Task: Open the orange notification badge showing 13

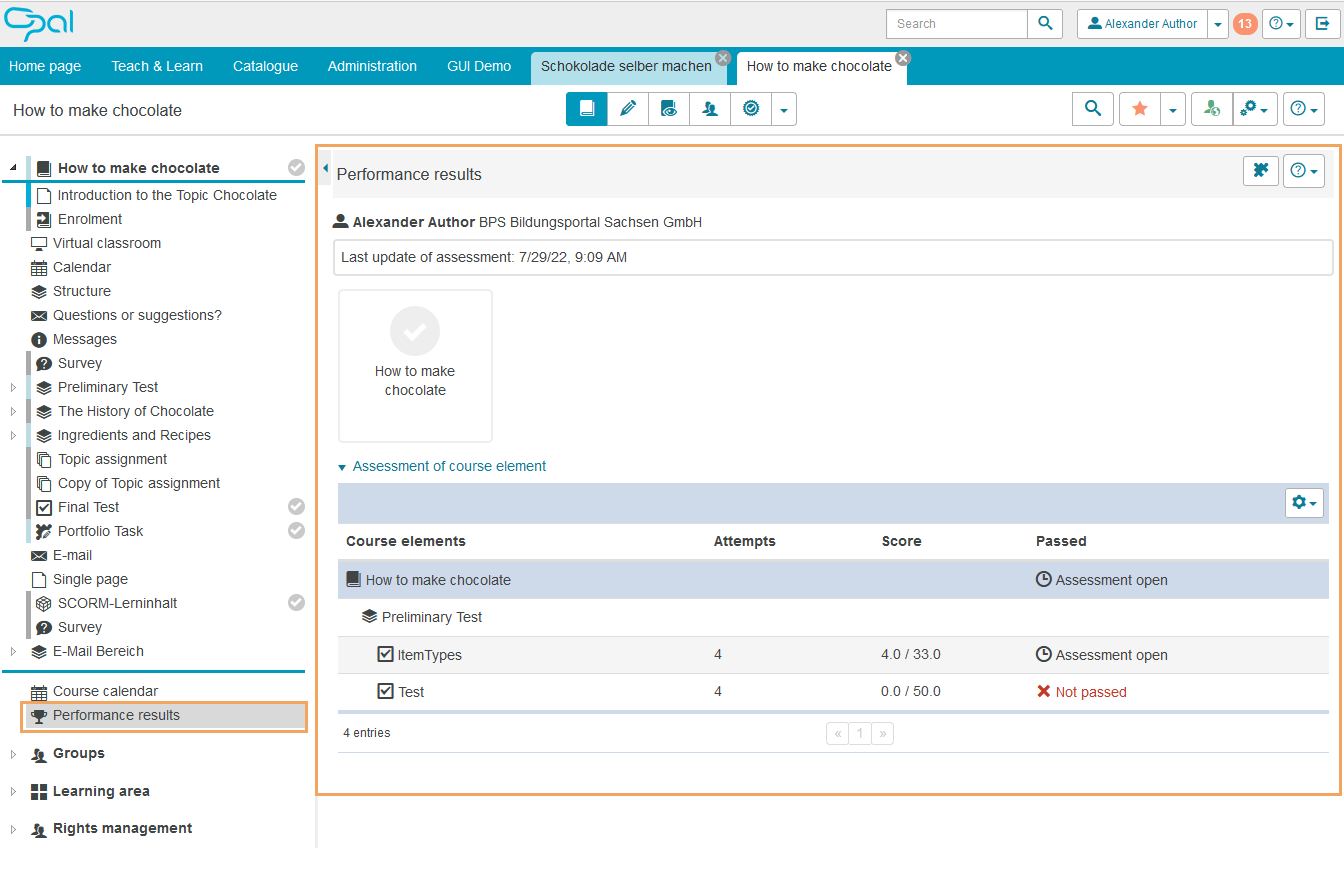Action: tap(1245, 24)
